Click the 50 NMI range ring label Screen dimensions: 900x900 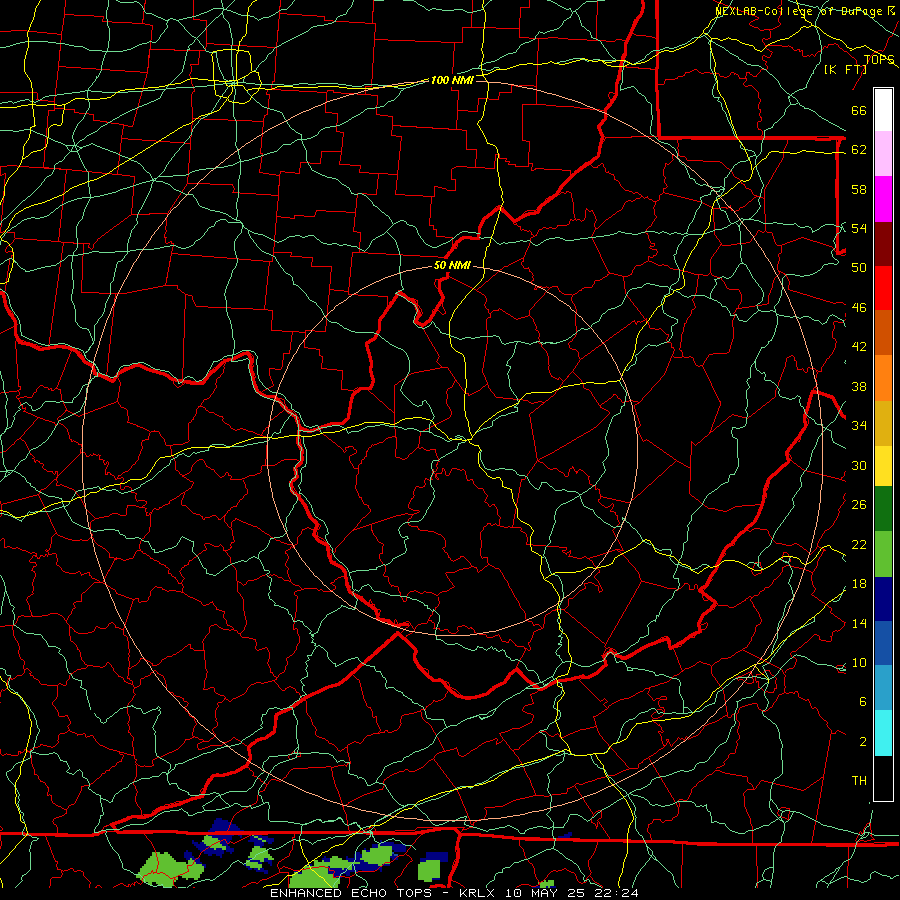[x=452, y=265]
